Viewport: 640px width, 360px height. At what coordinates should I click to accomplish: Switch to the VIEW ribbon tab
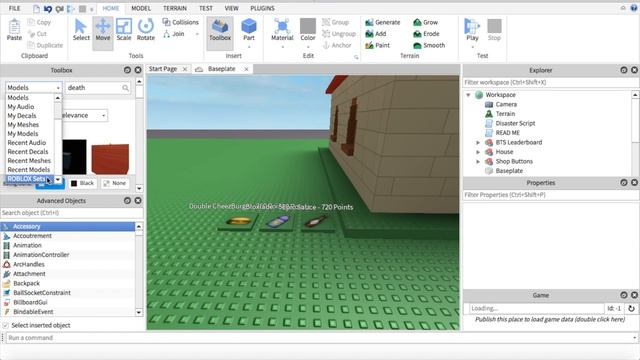tap(231, 8)
